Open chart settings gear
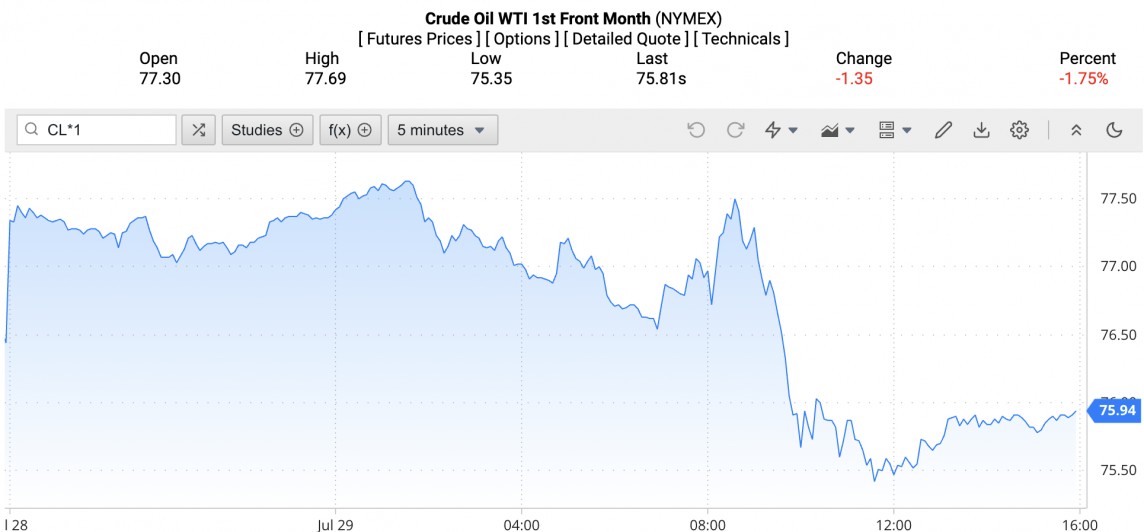Viewport: 1144px width, 532px height. point(1019,130)
